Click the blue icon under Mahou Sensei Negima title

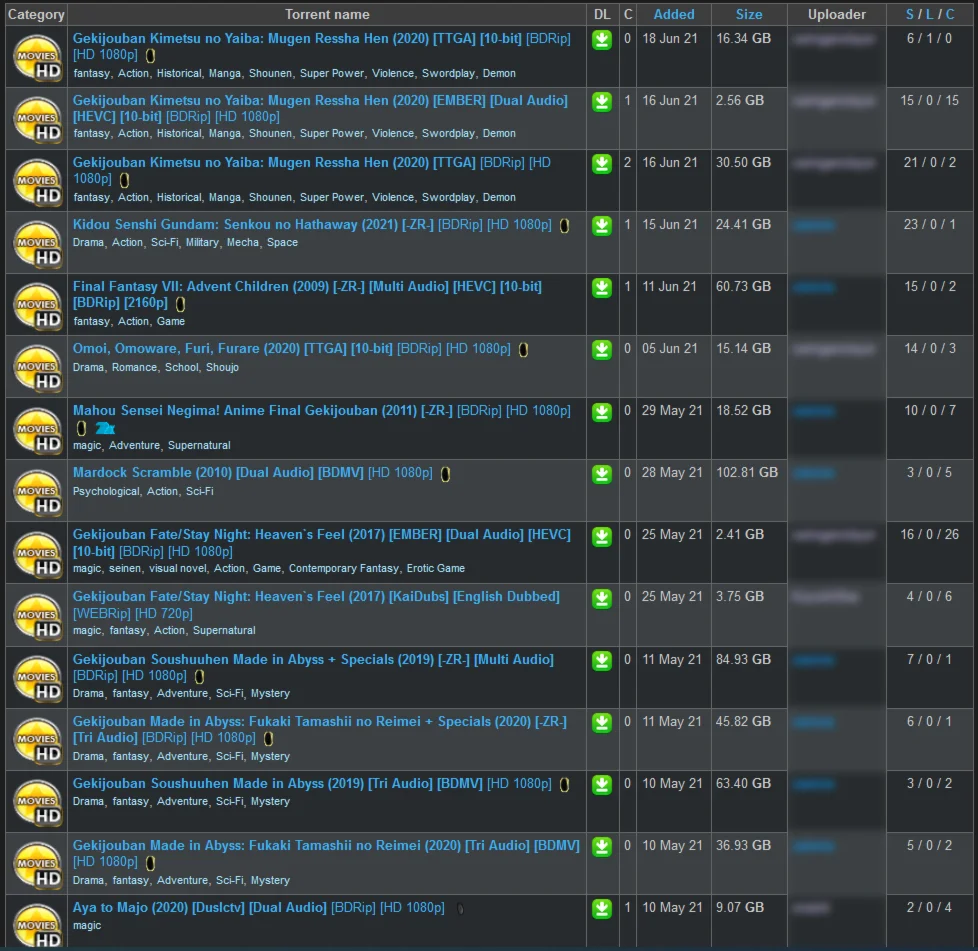coord(105,428)
